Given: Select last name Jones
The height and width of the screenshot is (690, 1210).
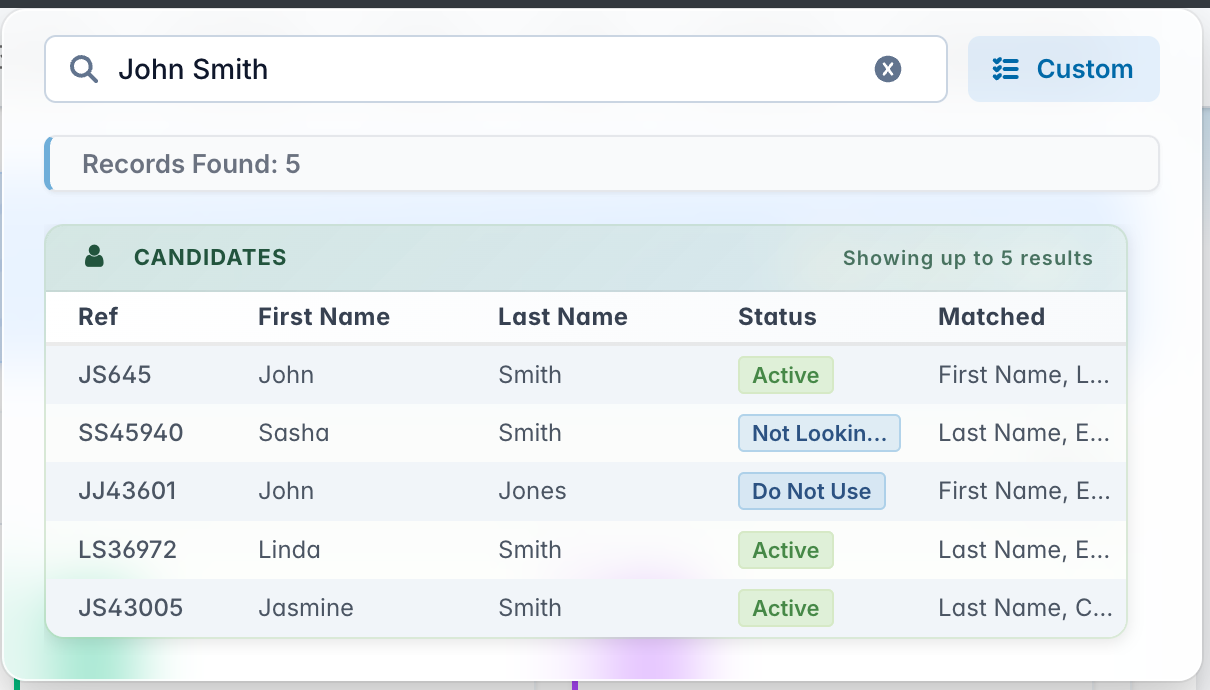Looking at the screenshot, I should (532, 491).
